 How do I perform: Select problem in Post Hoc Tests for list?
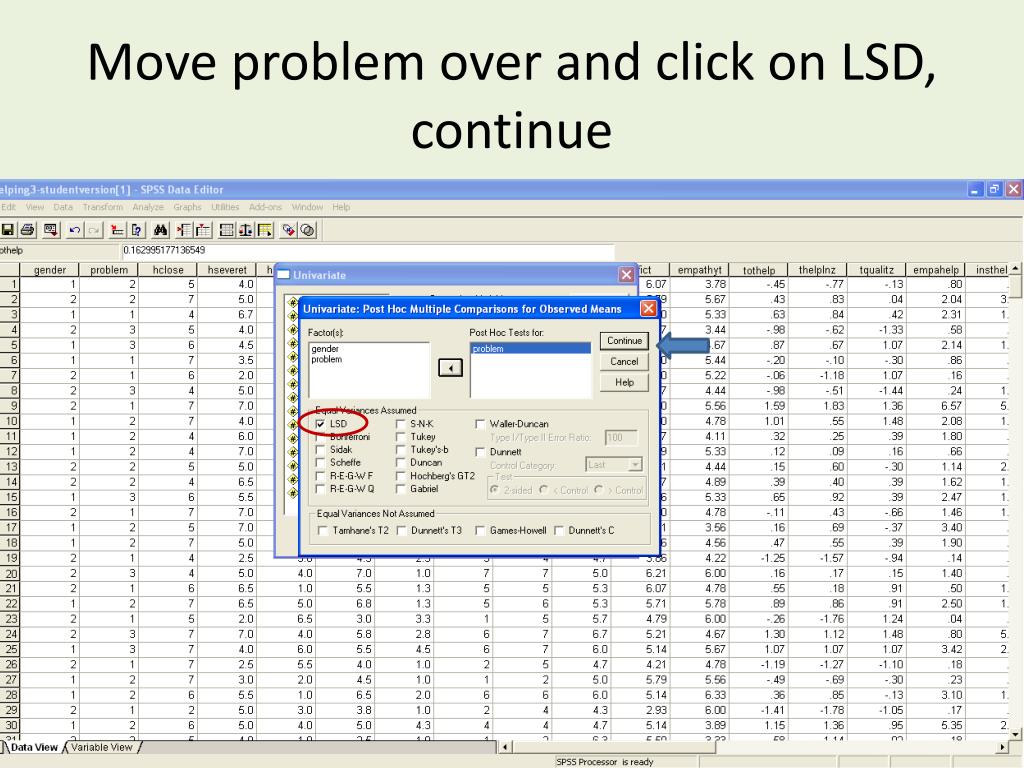pos(530,349)
